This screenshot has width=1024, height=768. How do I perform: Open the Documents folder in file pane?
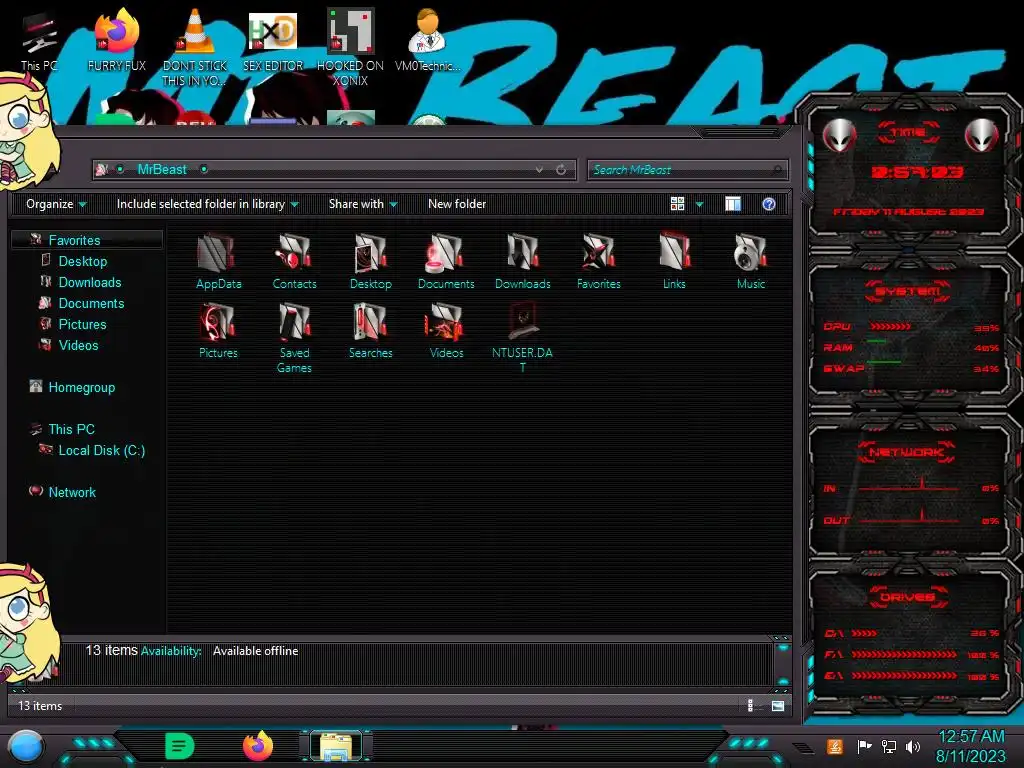[x=446, y=261]
